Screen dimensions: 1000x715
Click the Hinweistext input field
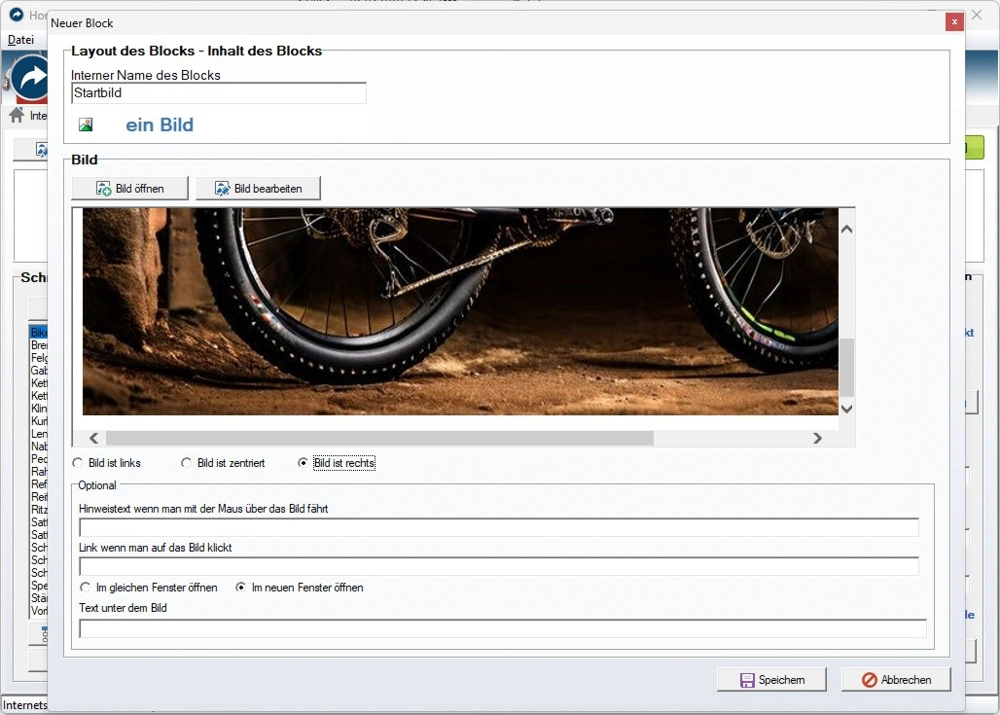point(498,528)
